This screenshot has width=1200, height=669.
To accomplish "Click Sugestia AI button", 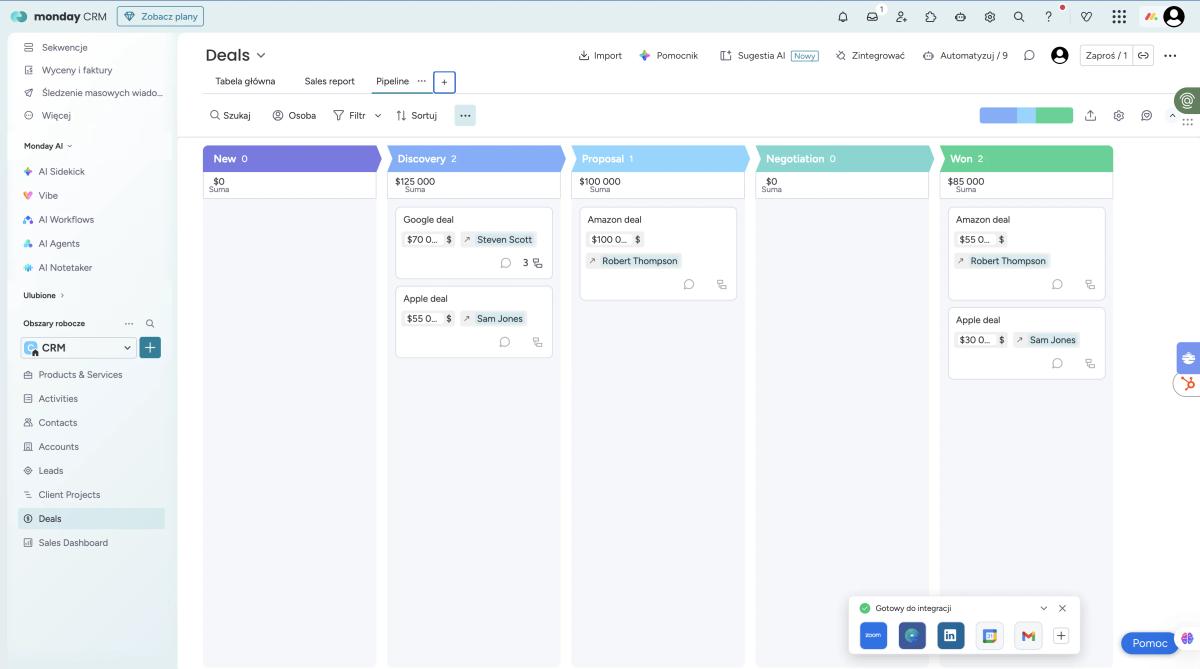I will tap(768, 55).
